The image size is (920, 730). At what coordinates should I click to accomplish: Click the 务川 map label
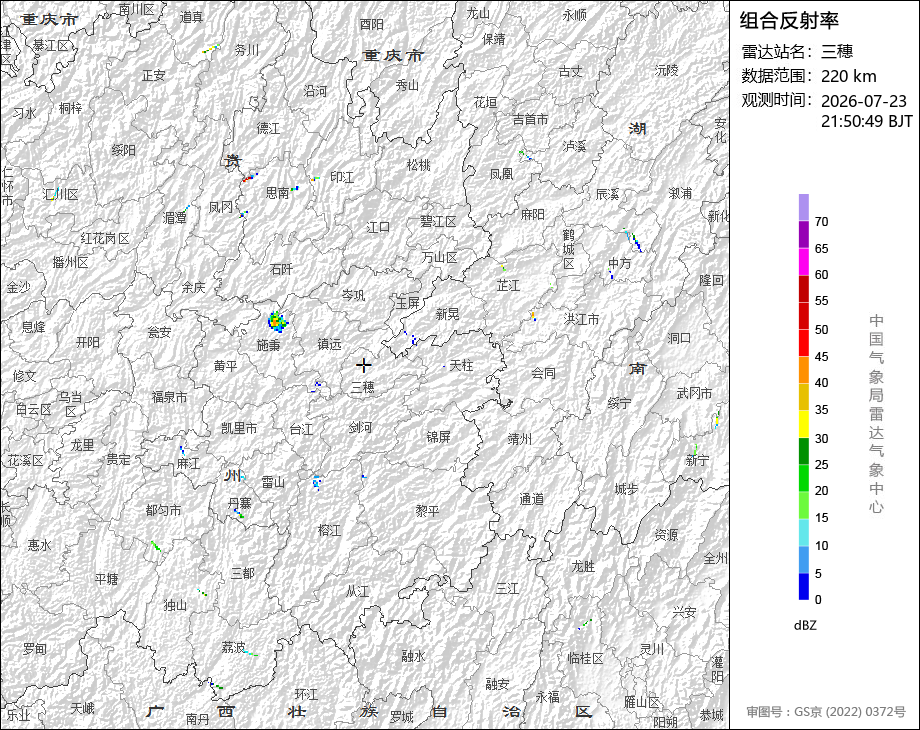point(246,50)
